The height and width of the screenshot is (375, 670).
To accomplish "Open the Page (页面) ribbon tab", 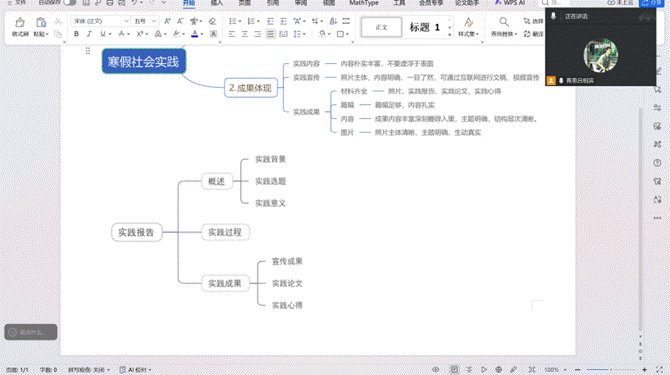I will (x=244, y=3).
